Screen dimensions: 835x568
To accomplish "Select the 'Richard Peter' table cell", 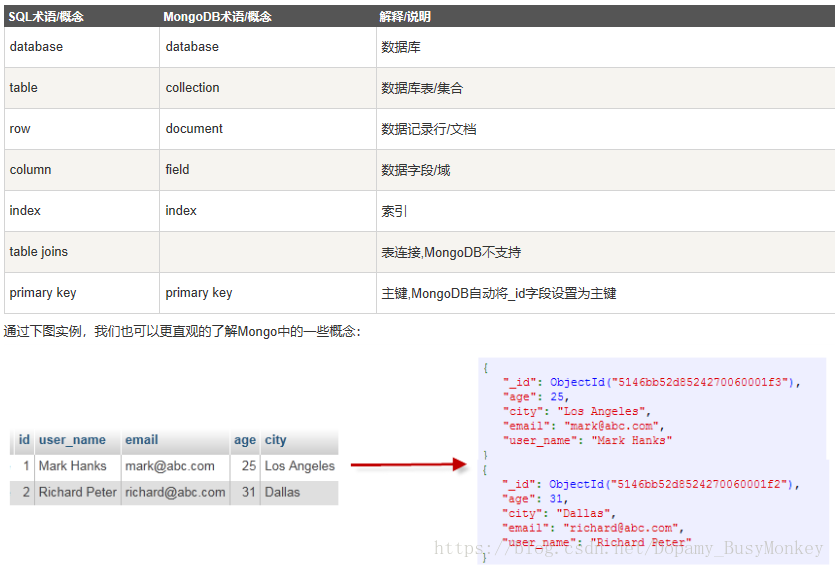I will click(78, 492).
